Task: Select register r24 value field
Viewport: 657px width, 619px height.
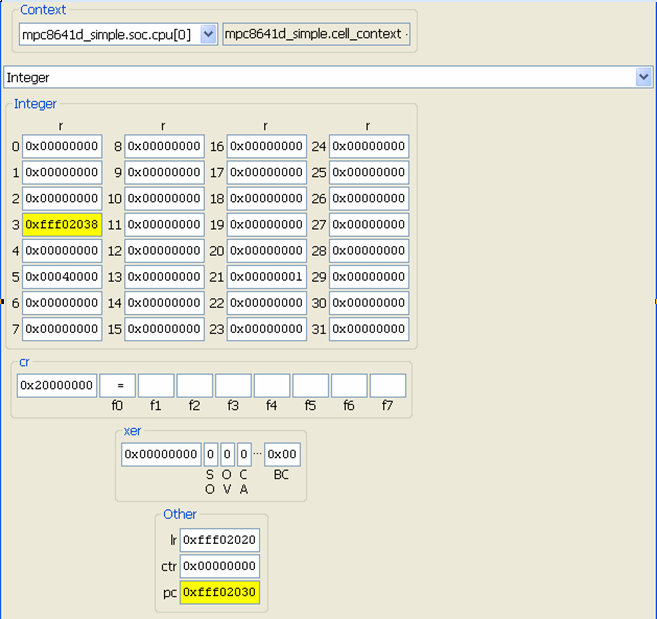Action: pos(369,146)
